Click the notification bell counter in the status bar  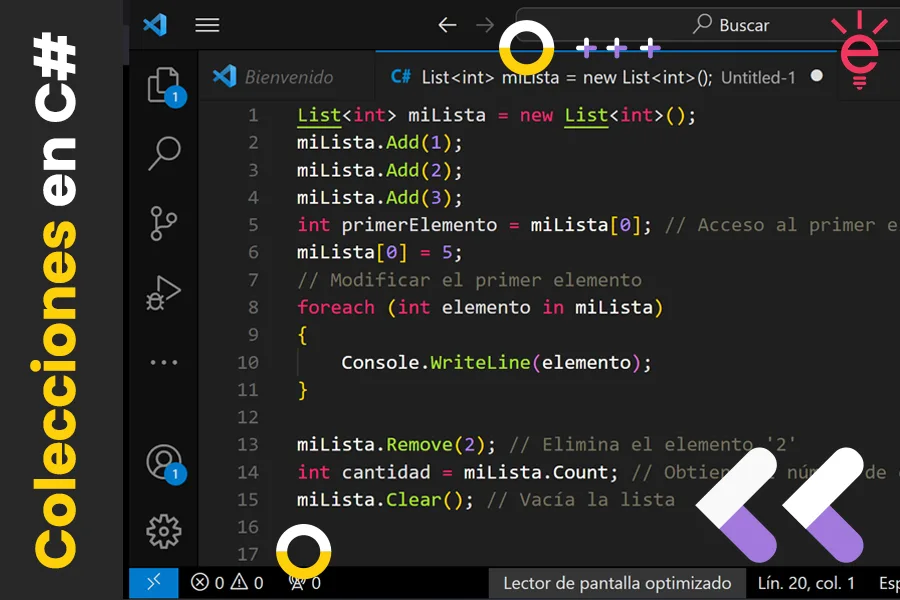coord(302,582)
